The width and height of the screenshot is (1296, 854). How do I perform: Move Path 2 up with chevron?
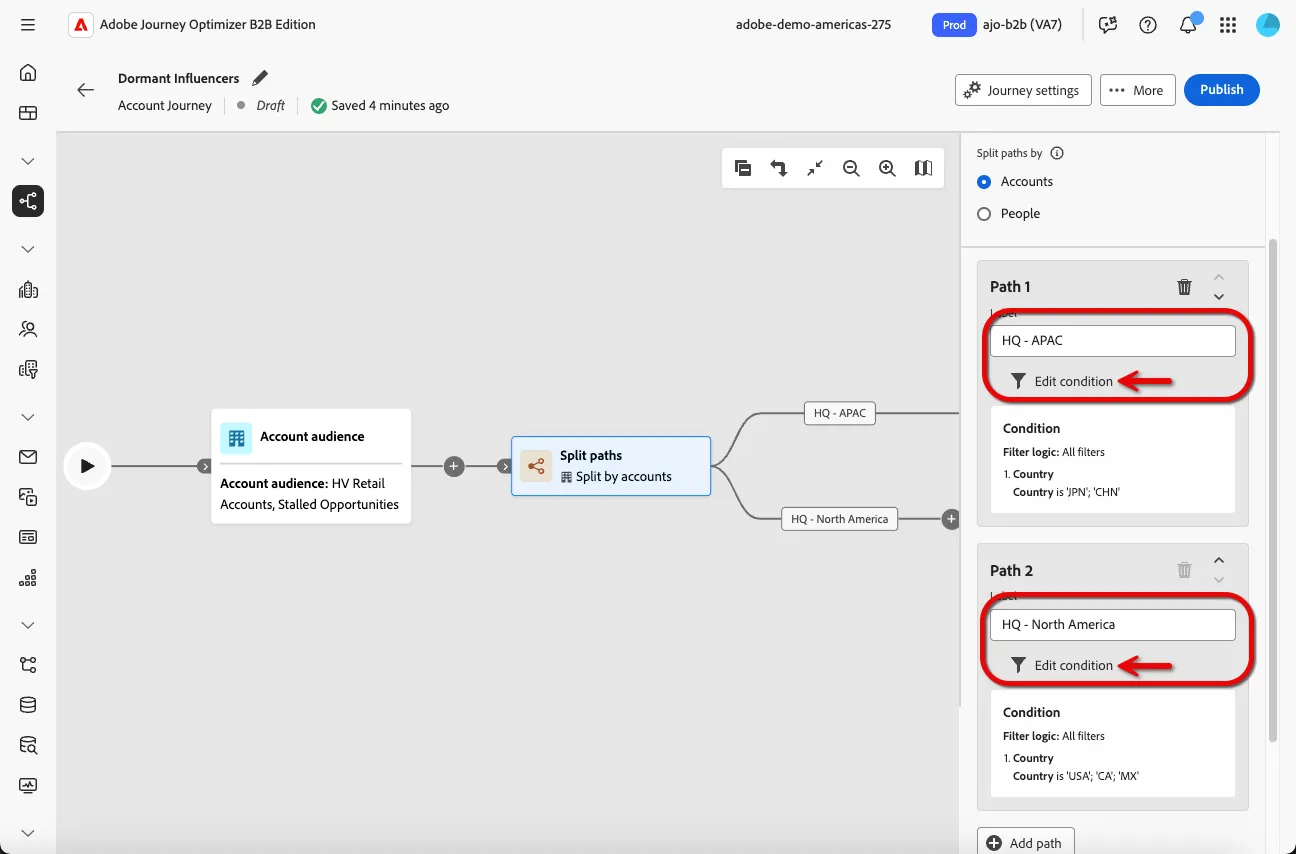tap(1219, 561)
